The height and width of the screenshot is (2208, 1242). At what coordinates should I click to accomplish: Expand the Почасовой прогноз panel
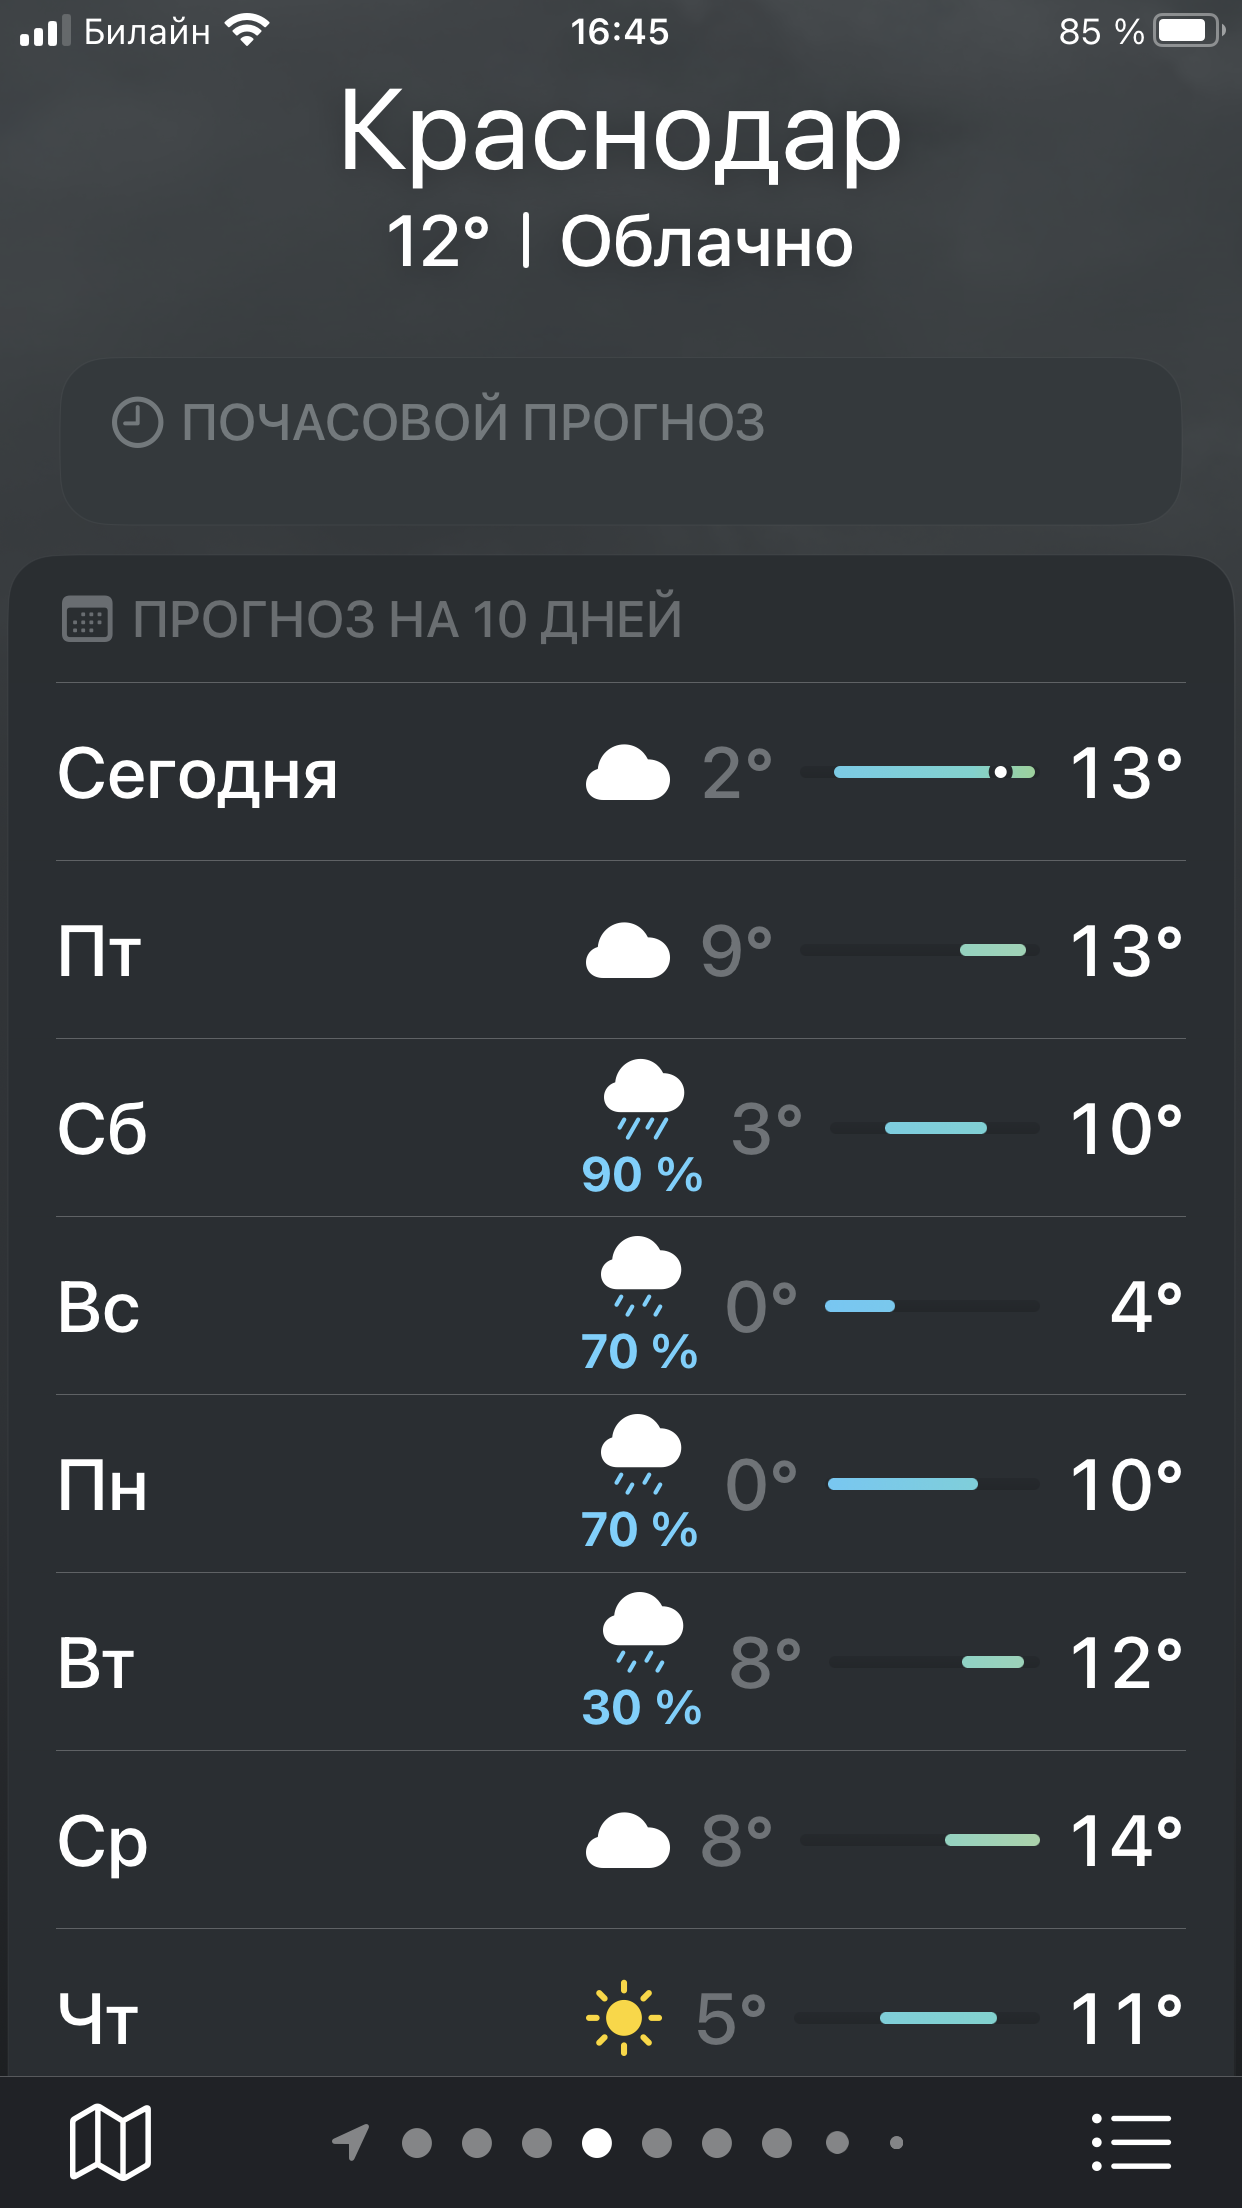[620, 441]
